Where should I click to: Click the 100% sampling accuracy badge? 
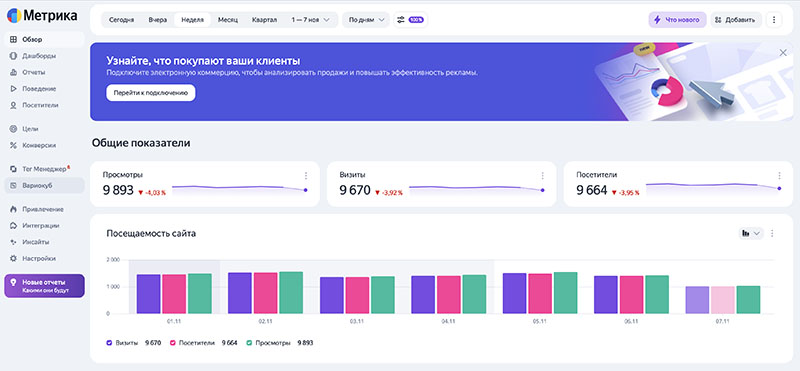pos(416,20)
